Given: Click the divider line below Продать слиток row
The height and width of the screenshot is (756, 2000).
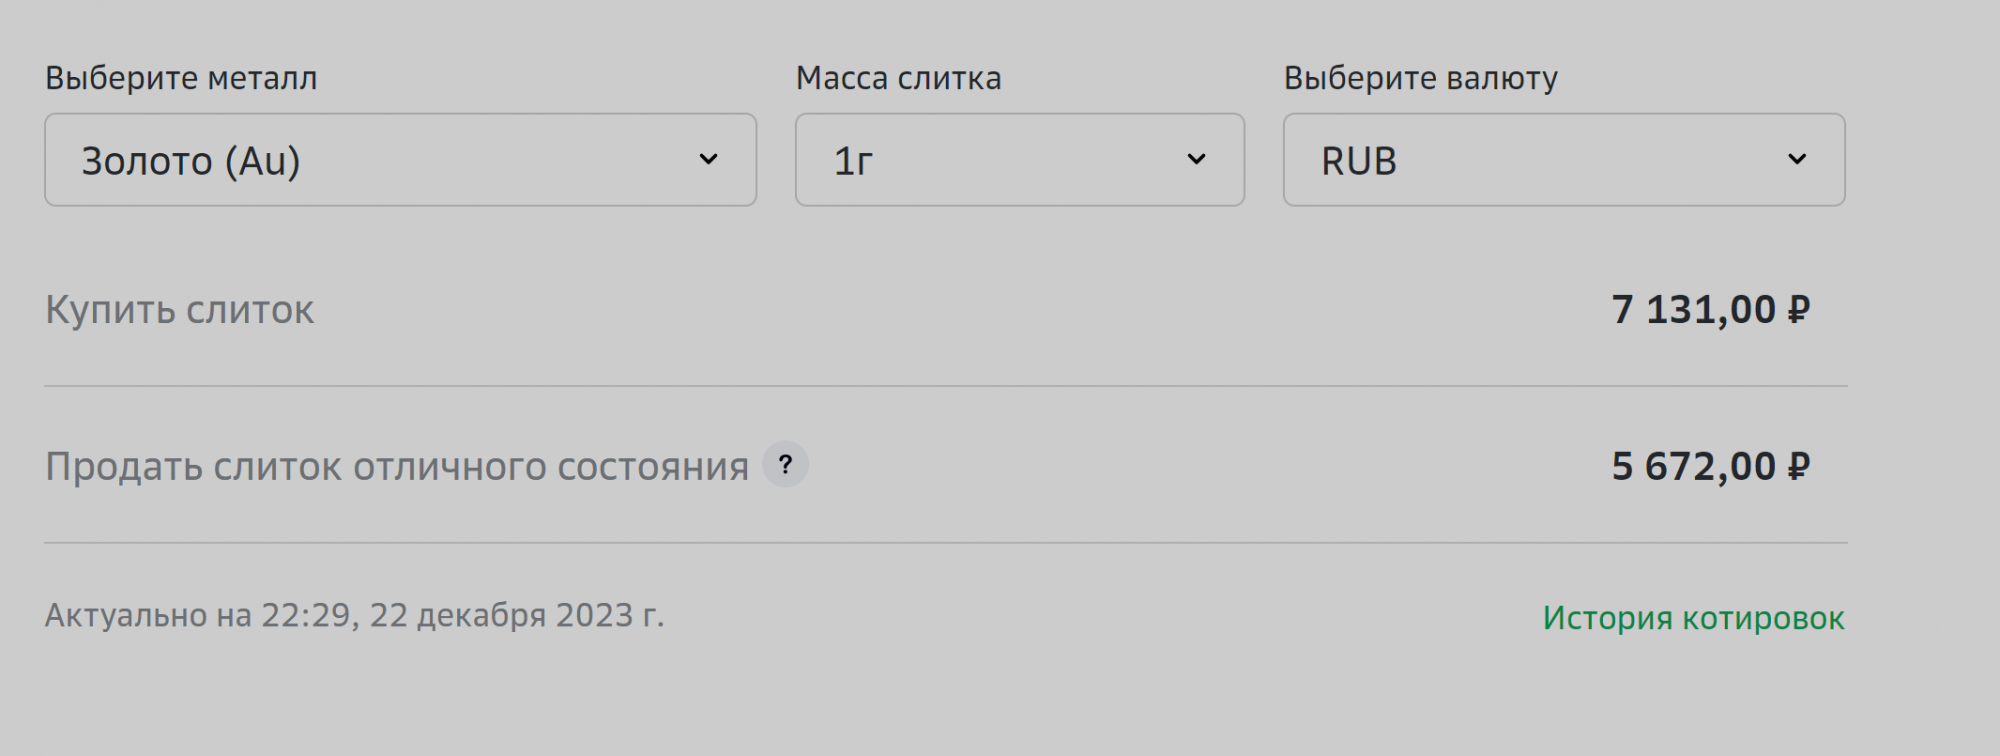Looking at the screenshot, I should [x=945, y=543].
